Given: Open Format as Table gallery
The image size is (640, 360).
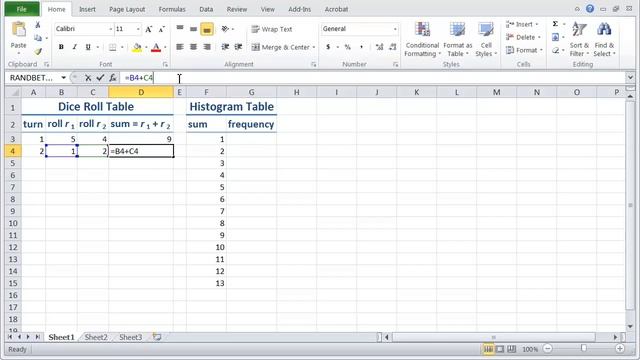Looking at the screenshot, I should point(457,40).
